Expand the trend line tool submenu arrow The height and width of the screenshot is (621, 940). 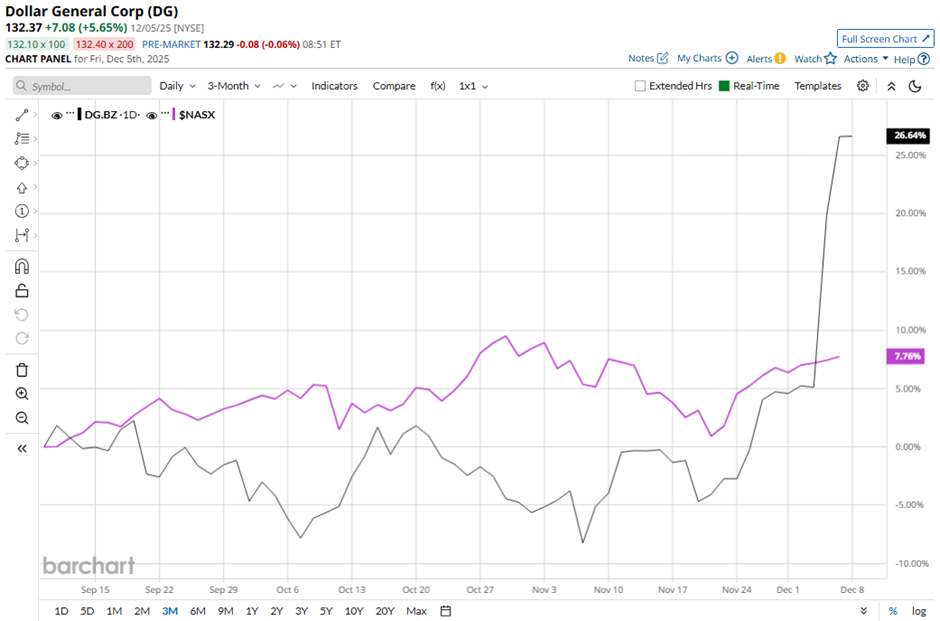coord(35,114)
